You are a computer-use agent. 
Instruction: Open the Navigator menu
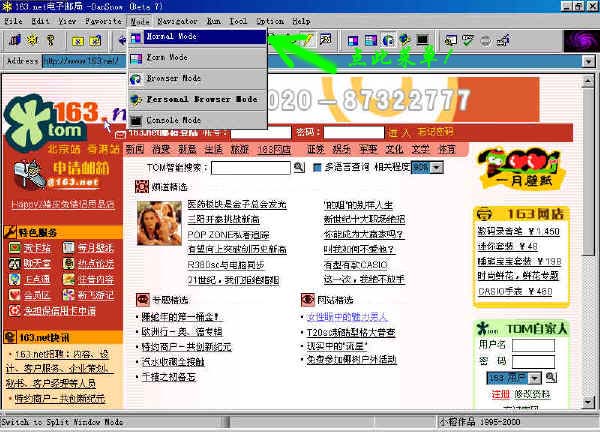[x=177, y=21]
